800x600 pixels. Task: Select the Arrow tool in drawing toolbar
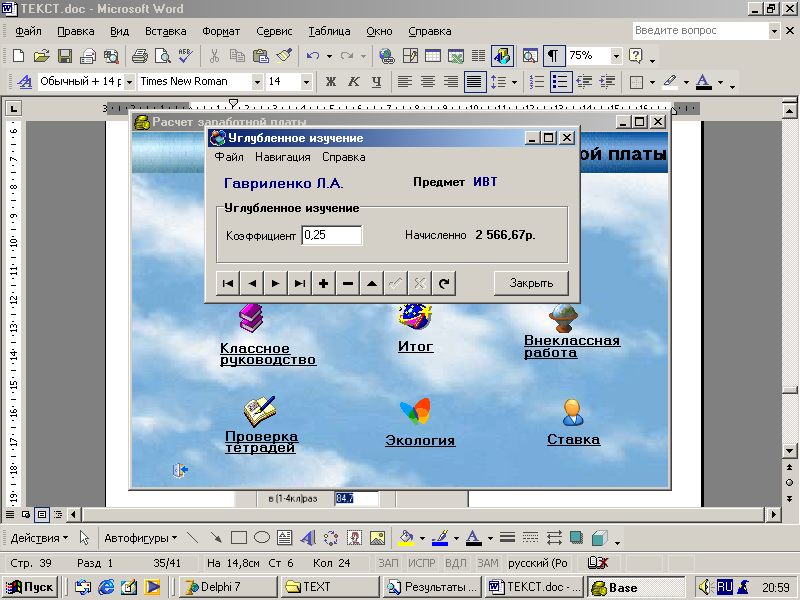coord(216,538)
